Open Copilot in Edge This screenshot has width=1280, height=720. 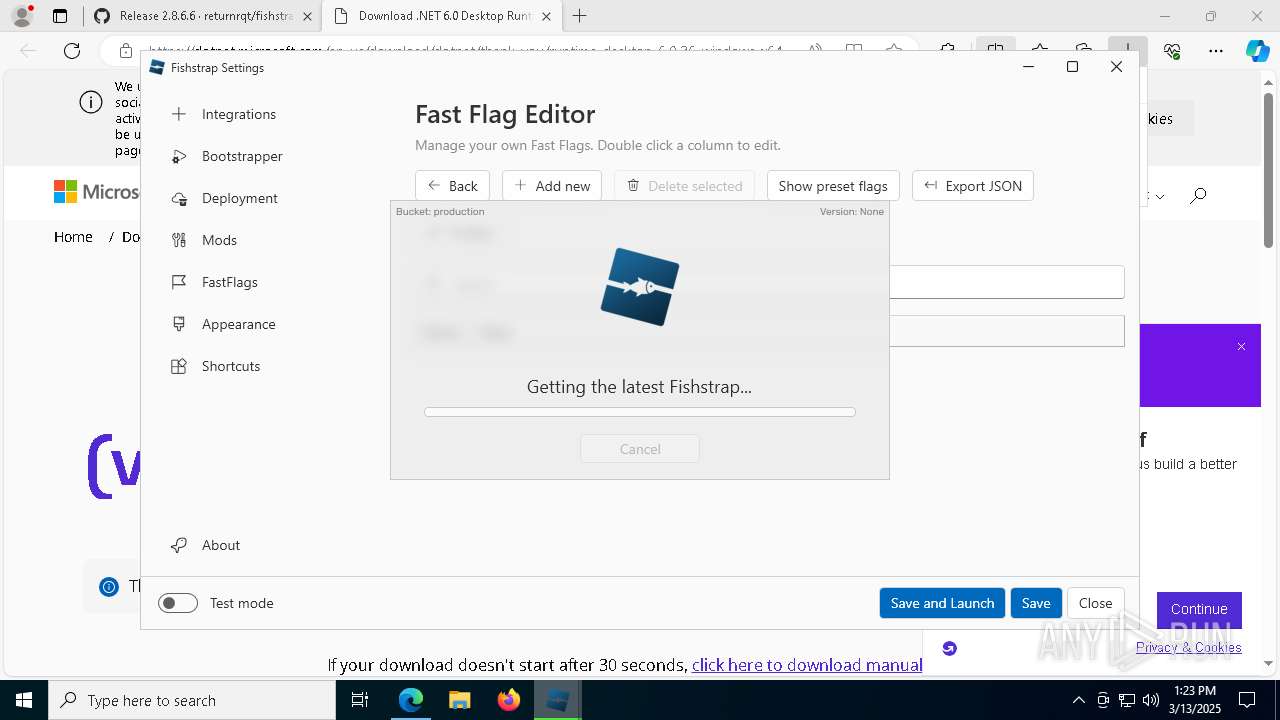pyautogui.click(x=1257, y=51)
